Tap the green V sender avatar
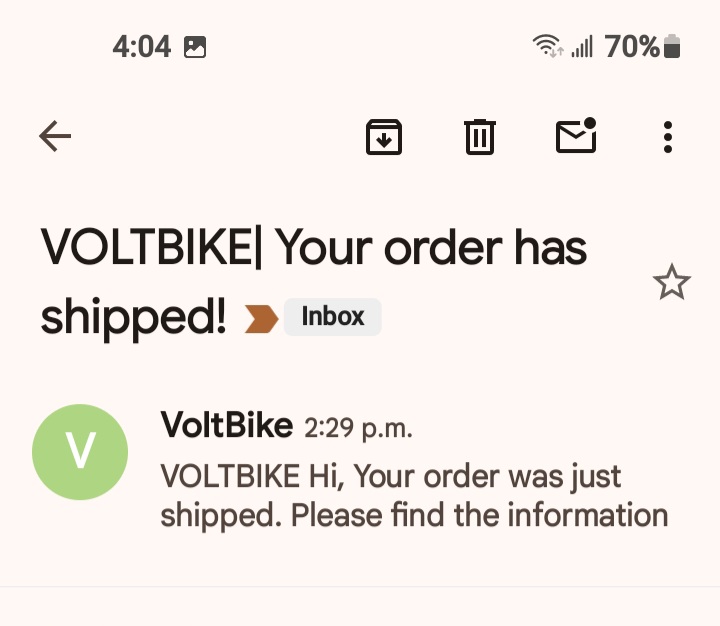 [80, 452]
